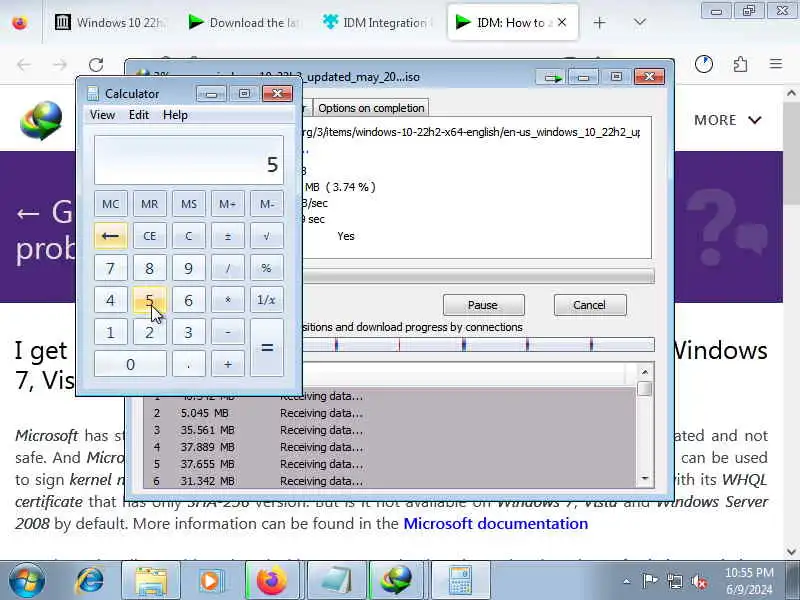Open Internet Explorer from the taskbar
Viewport: 800px width, 600px height.
coord(90,580)
